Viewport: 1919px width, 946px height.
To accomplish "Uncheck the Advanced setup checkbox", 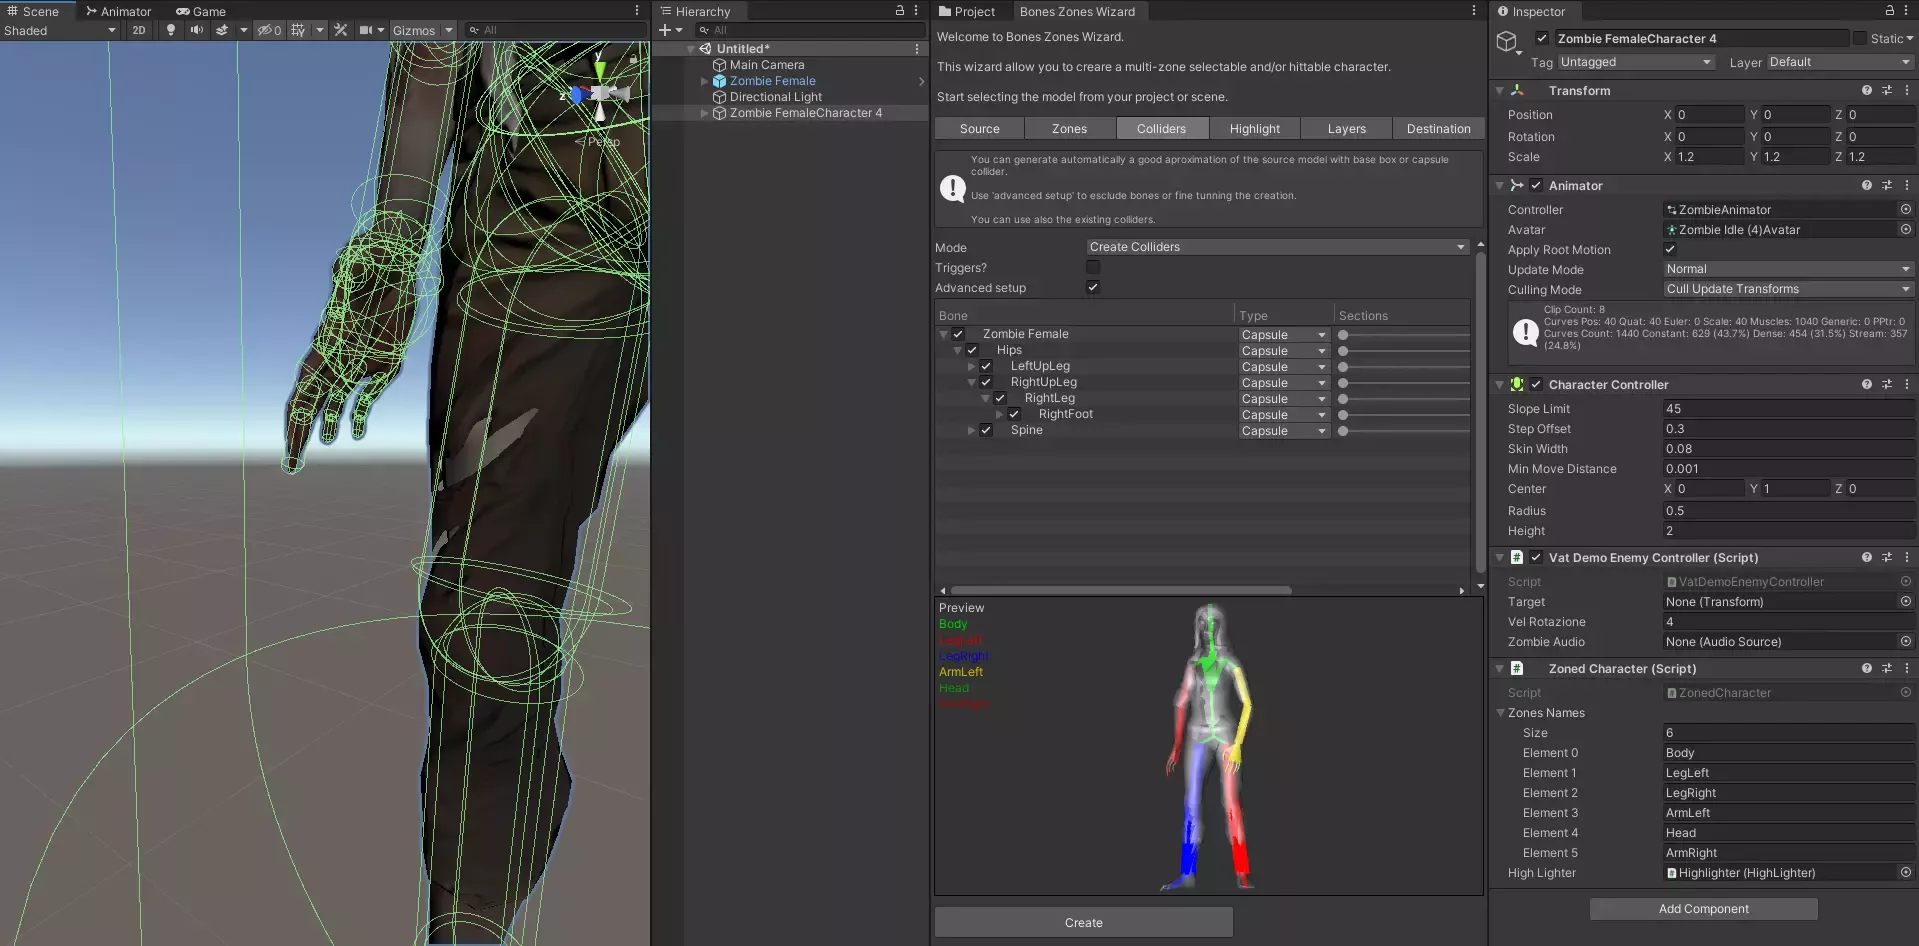I will click(1093, 287).
